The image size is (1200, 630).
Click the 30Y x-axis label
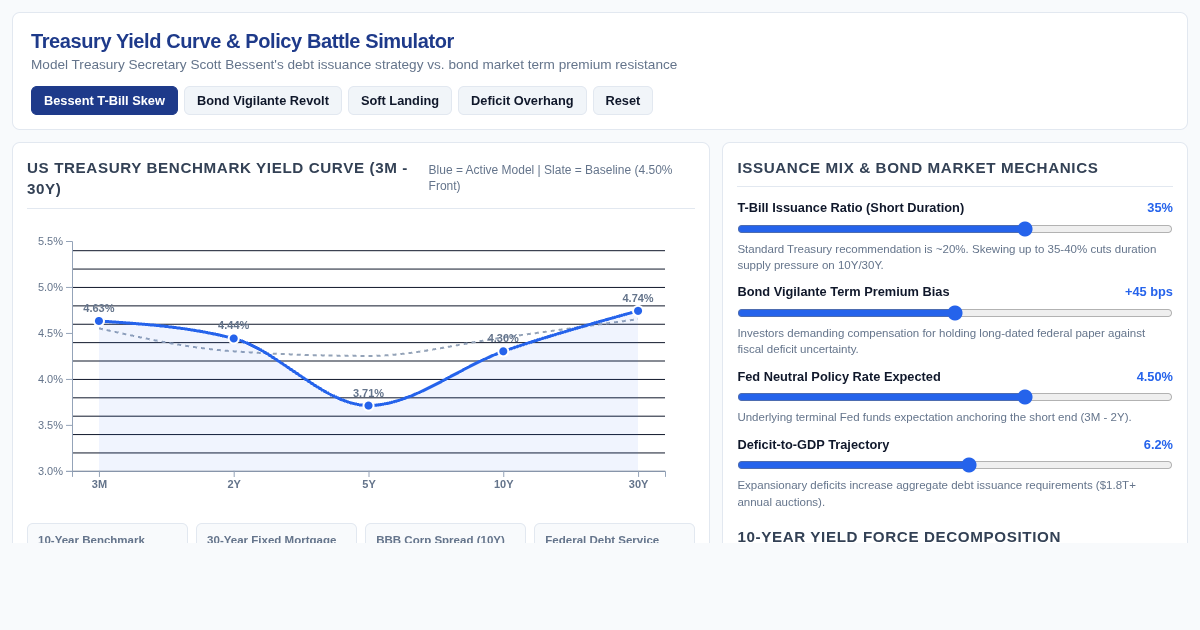pyautogui.click(x=638, y=484)
